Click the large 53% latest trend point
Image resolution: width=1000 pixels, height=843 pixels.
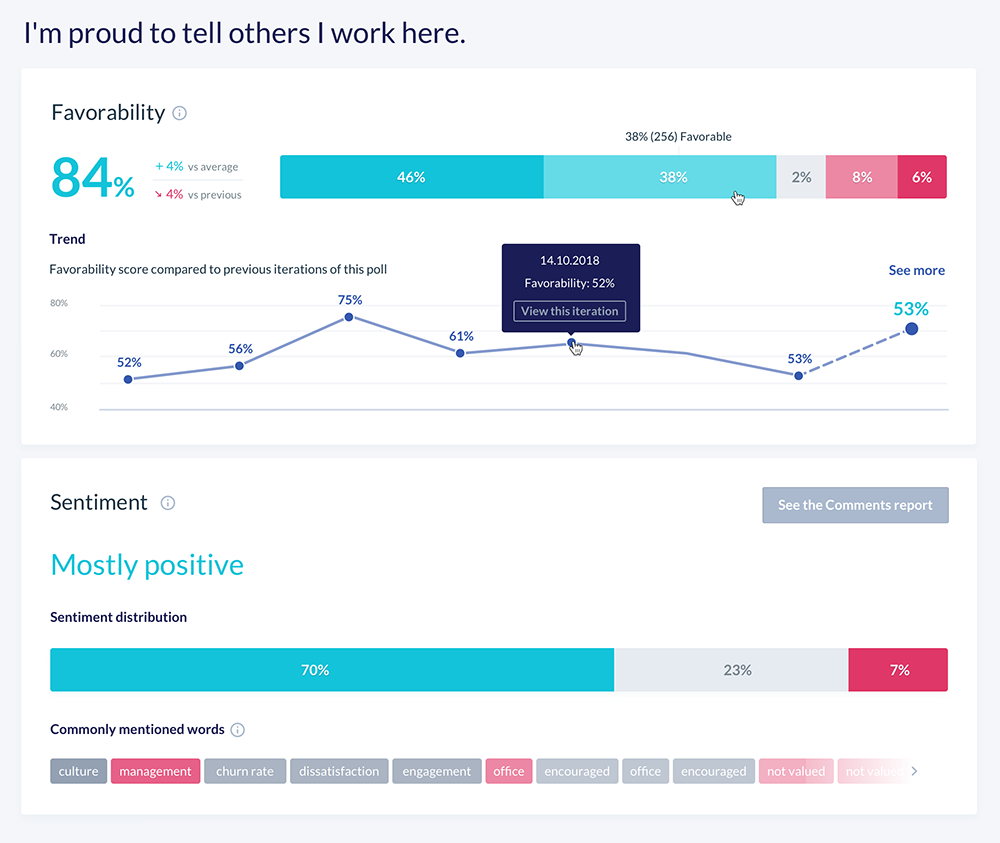pos(911,329)
